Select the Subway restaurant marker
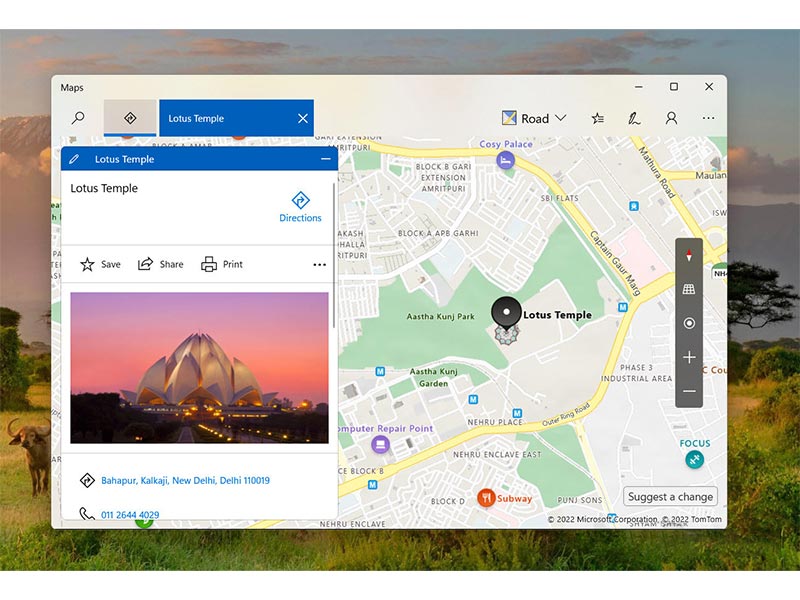This screenshot has width=800, height=600. [x=486, y=497]
